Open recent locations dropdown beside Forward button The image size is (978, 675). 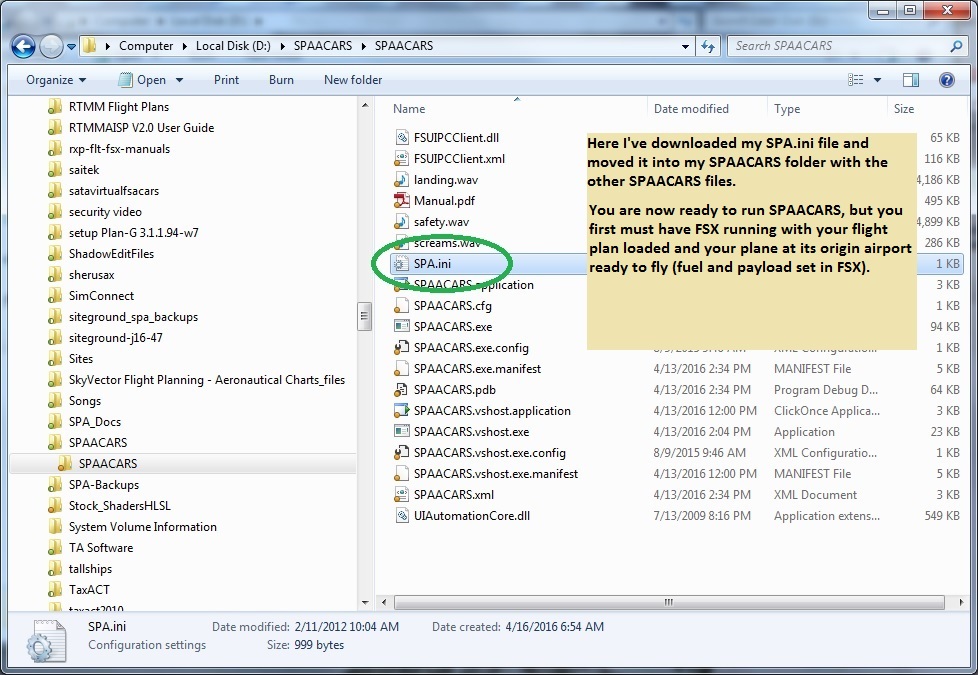click(x=71, y=47)
